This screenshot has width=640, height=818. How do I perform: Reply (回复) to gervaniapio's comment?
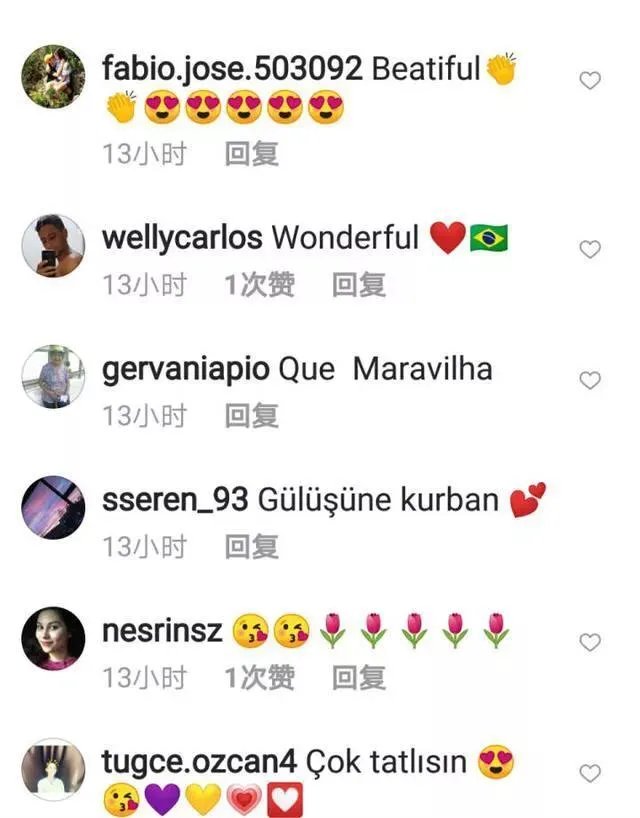pos(251,416)
